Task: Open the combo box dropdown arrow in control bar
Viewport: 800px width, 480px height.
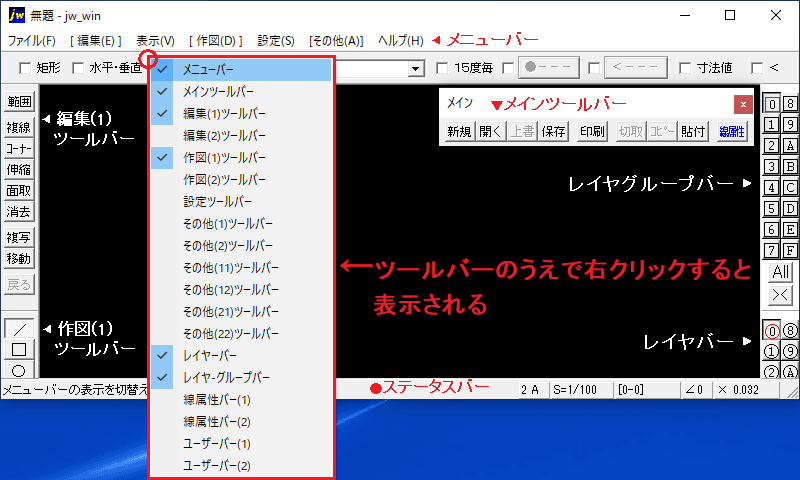Action: pyautogui.click(x=416, y=68)
